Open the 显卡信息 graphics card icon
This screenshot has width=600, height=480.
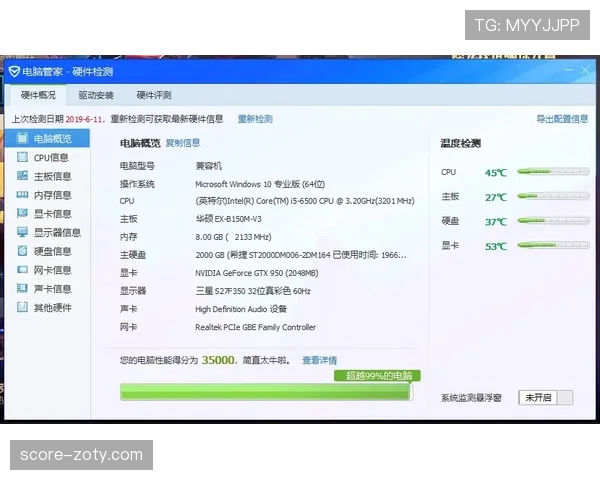[x=23, y=213]
